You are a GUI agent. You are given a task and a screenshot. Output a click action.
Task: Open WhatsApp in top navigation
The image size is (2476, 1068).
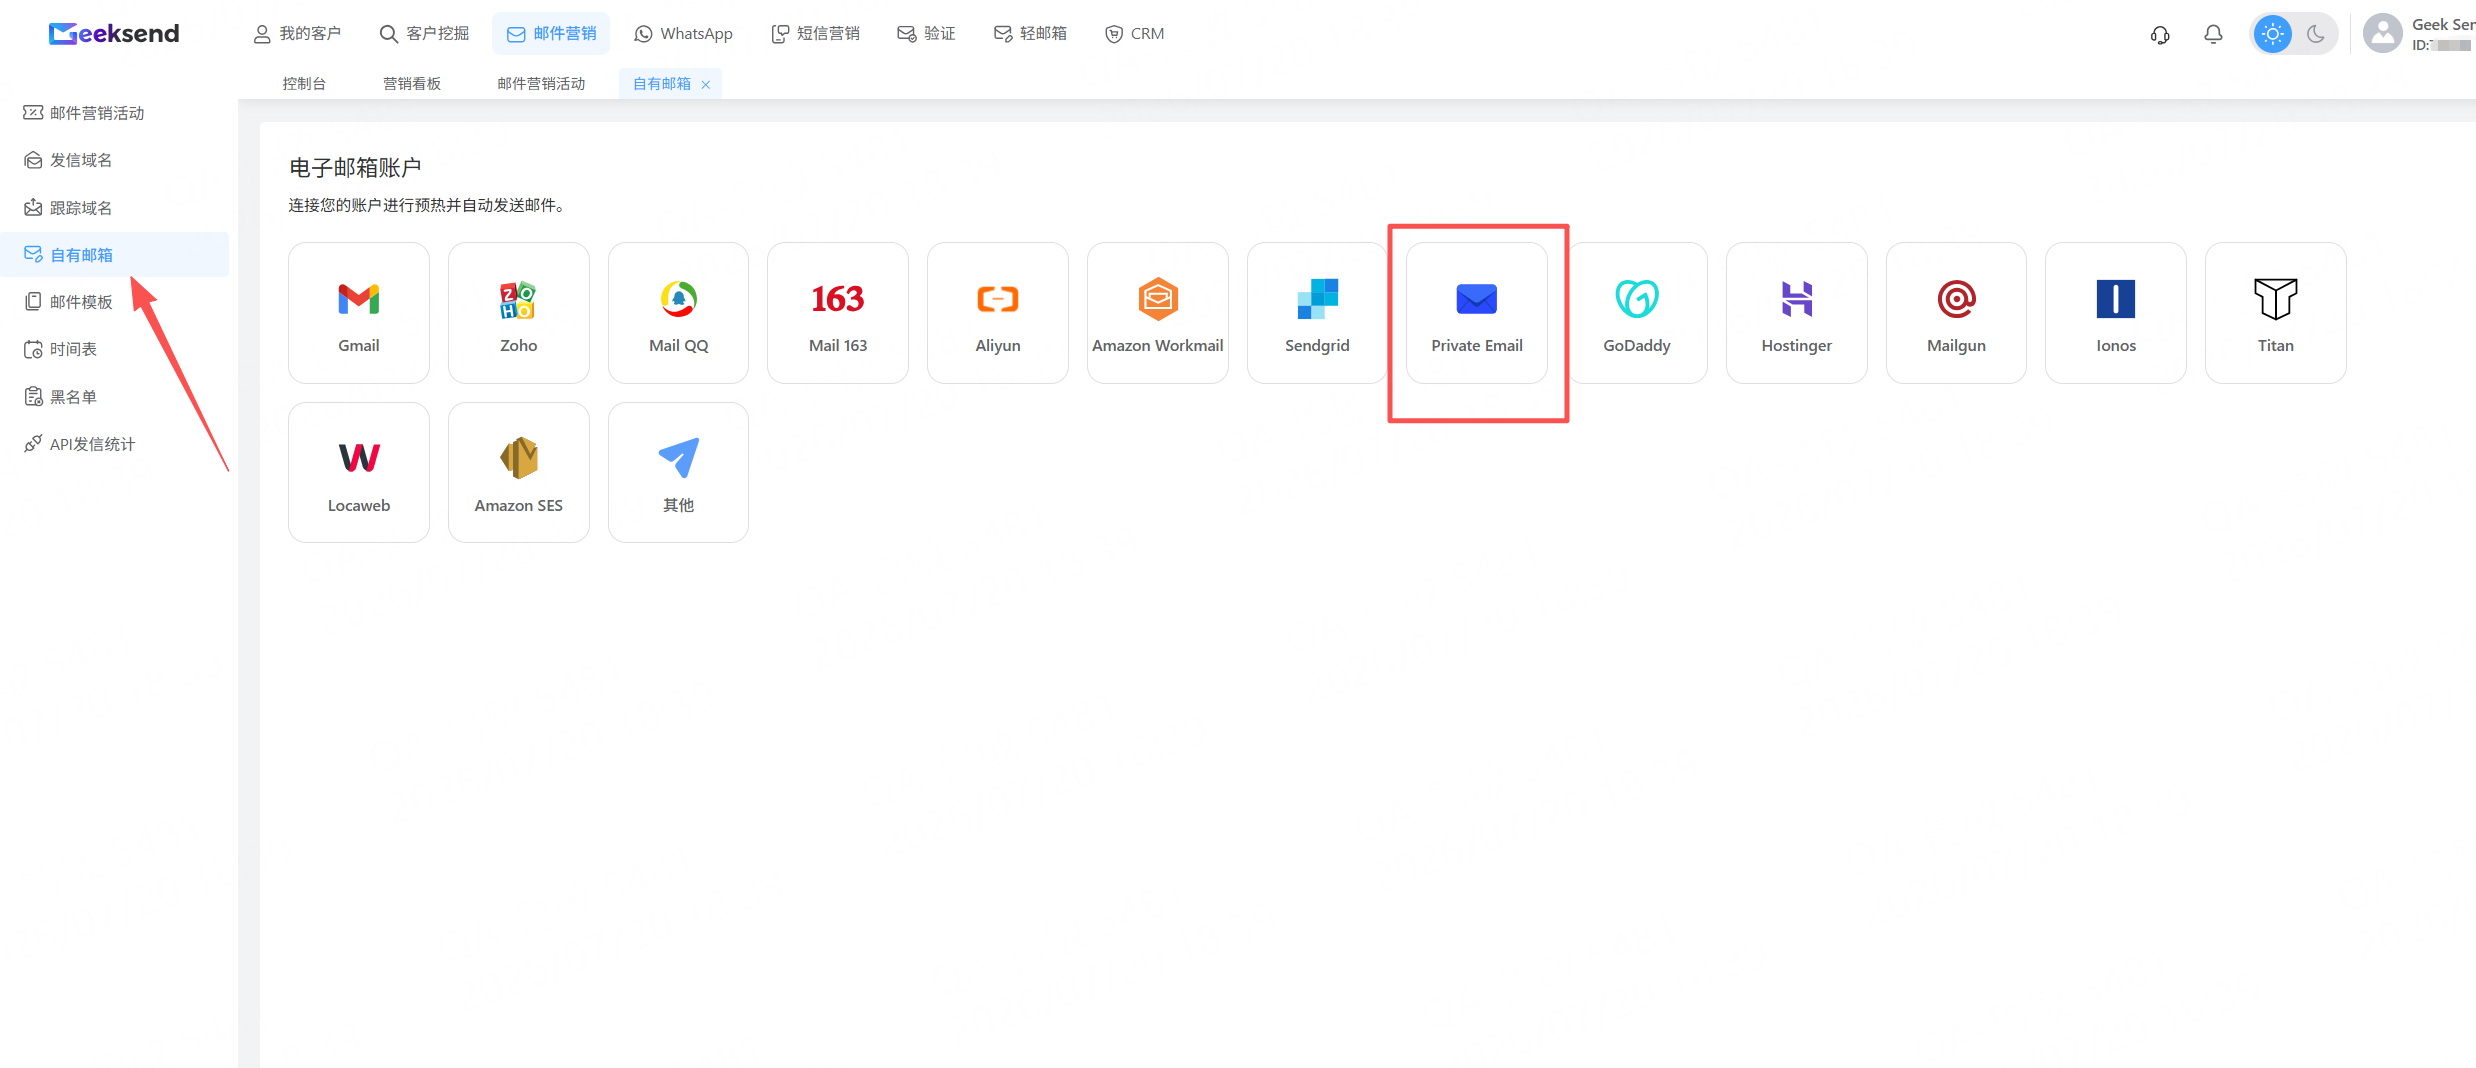tap(684, 34)
